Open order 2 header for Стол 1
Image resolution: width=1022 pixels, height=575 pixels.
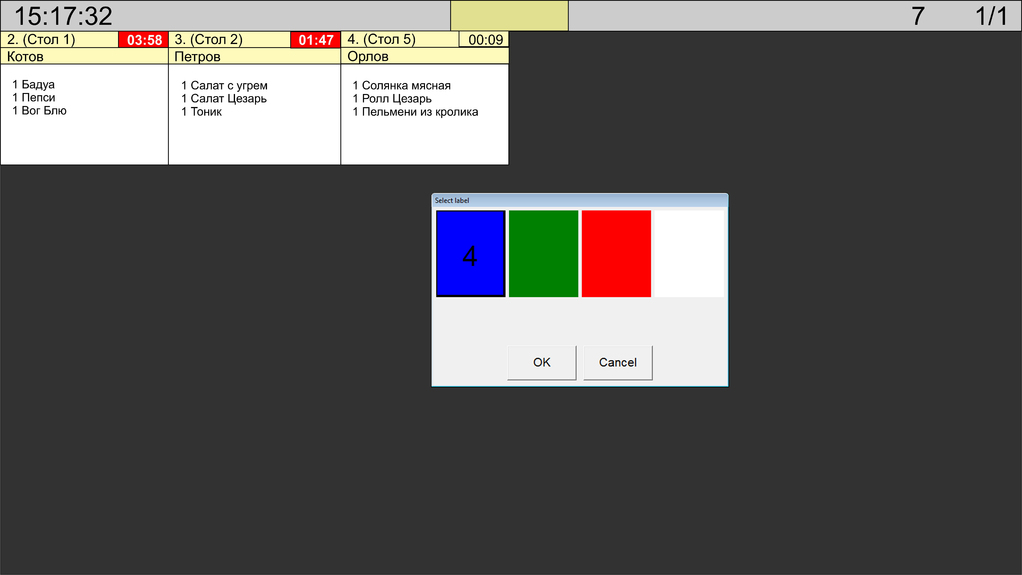tap(60, 40)
